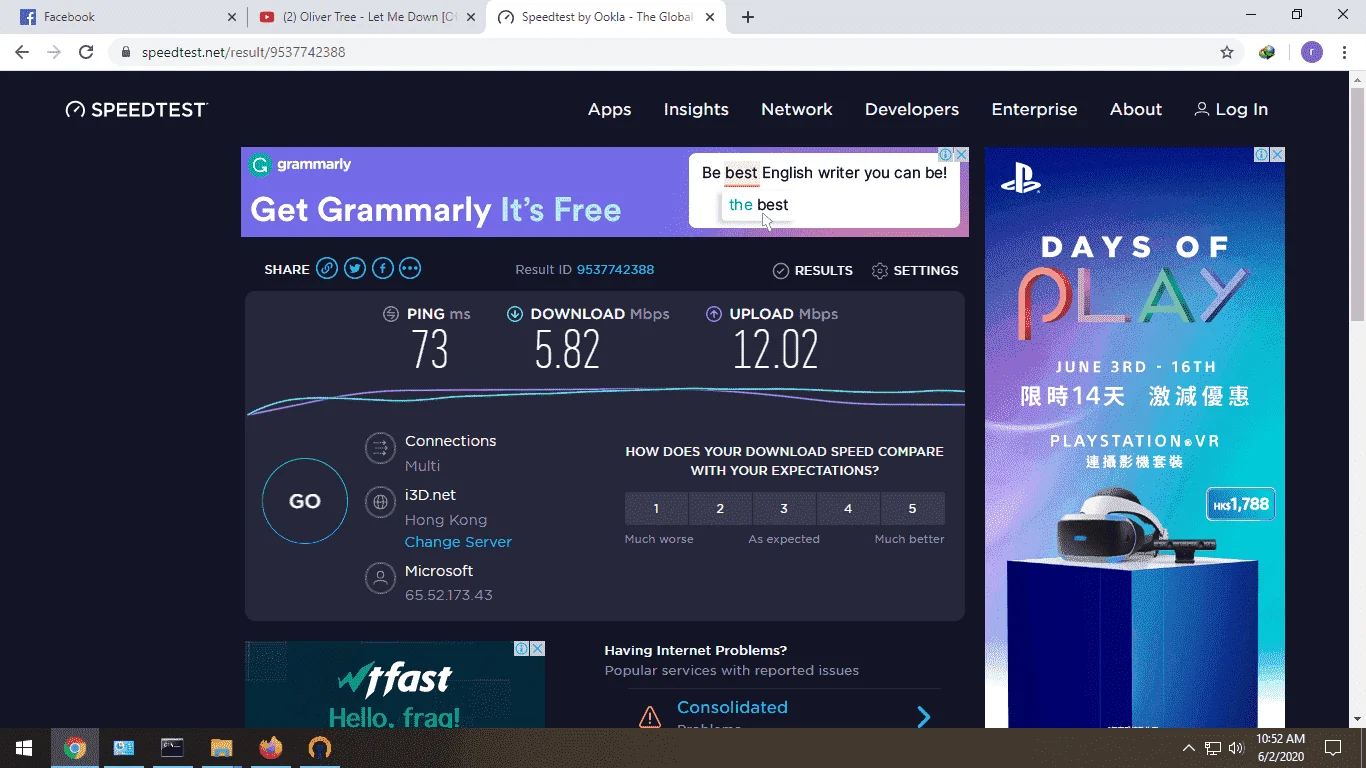
Task: Expand the Consolidated problems entry chevron
Action: 924,716
